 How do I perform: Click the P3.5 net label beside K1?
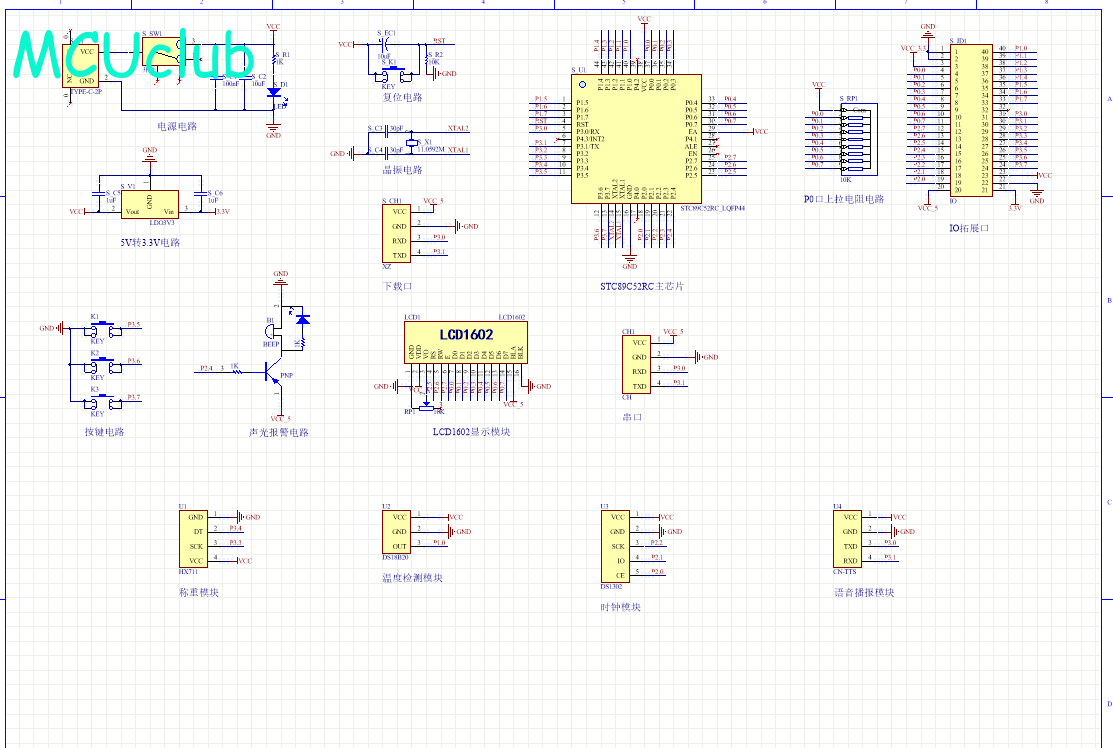click(133, 324)
